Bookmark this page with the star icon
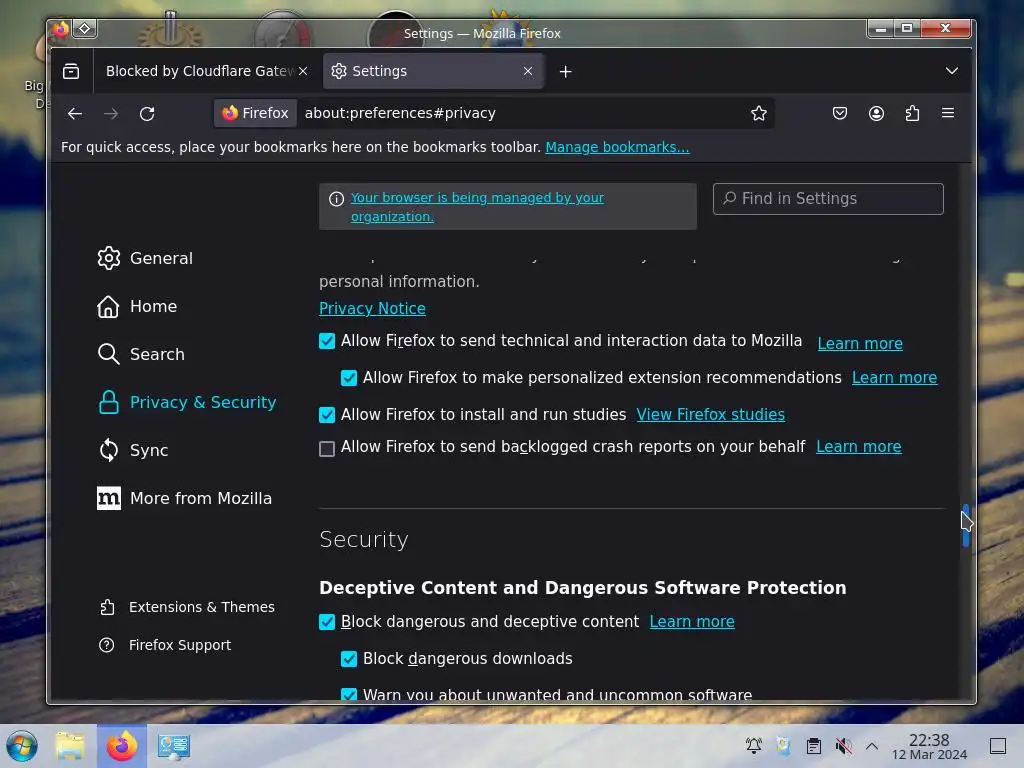Image resolution: width=1024 pixels, height=768 pixels. click(758, 114)
